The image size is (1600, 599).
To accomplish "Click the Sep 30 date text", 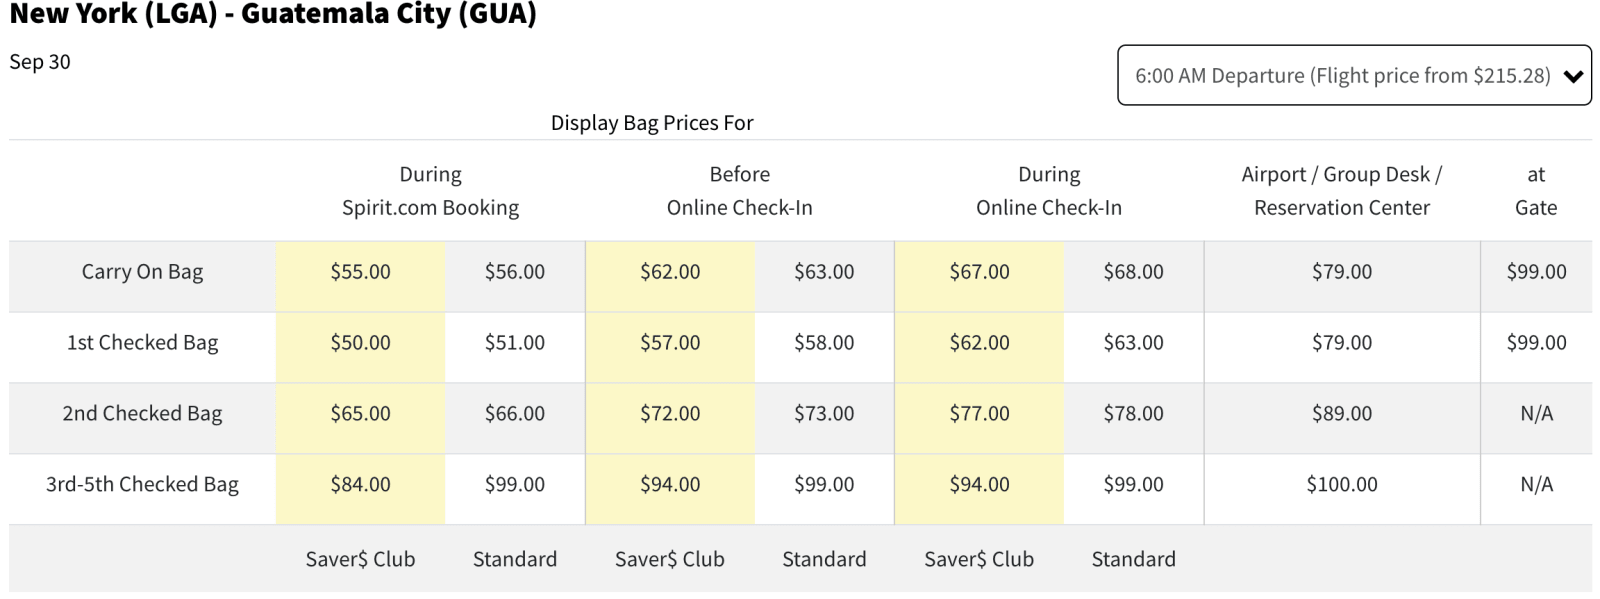I will click(40, 62).
